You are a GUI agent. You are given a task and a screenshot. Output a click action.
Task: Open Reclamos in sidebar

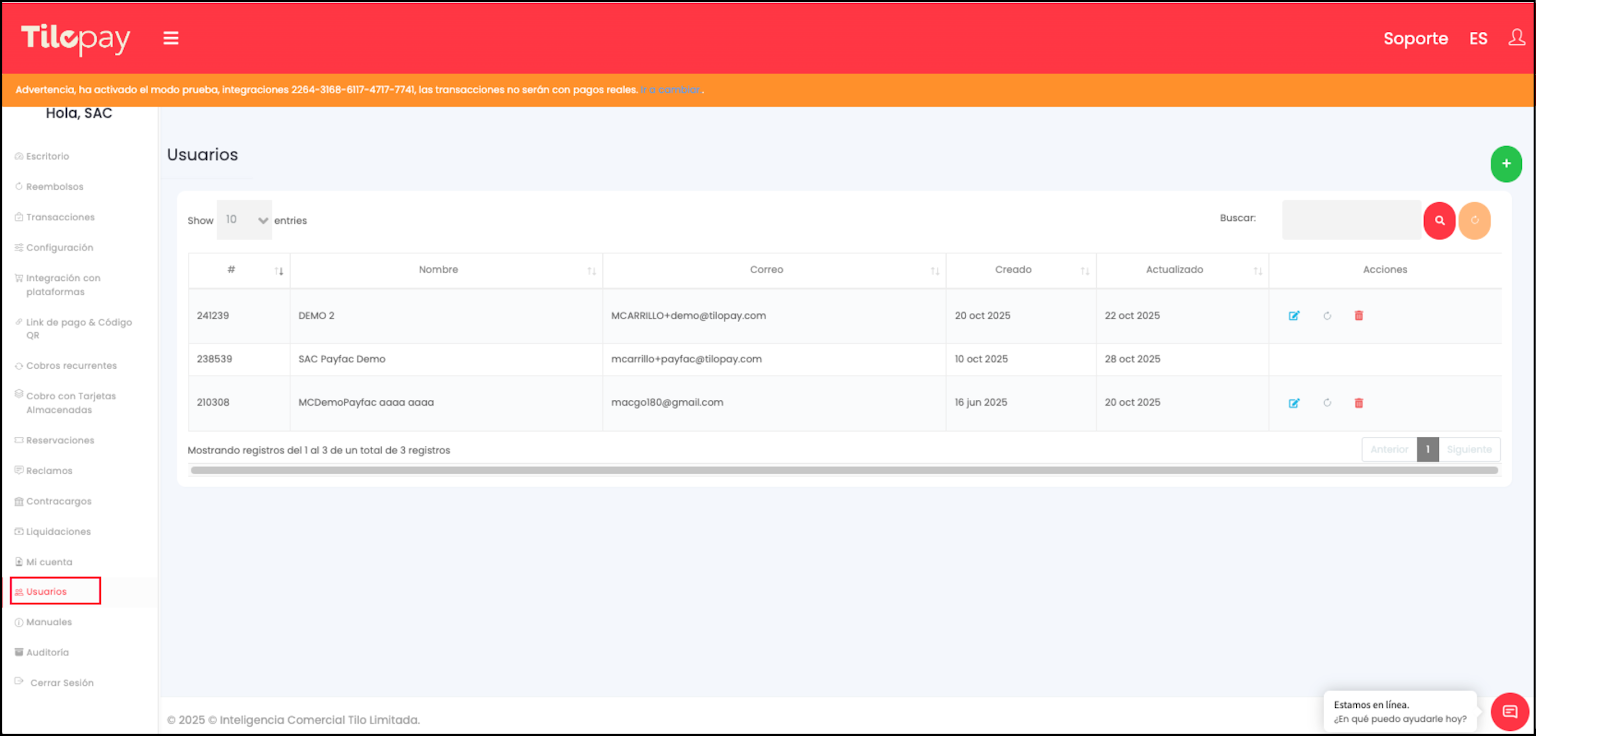44,471
